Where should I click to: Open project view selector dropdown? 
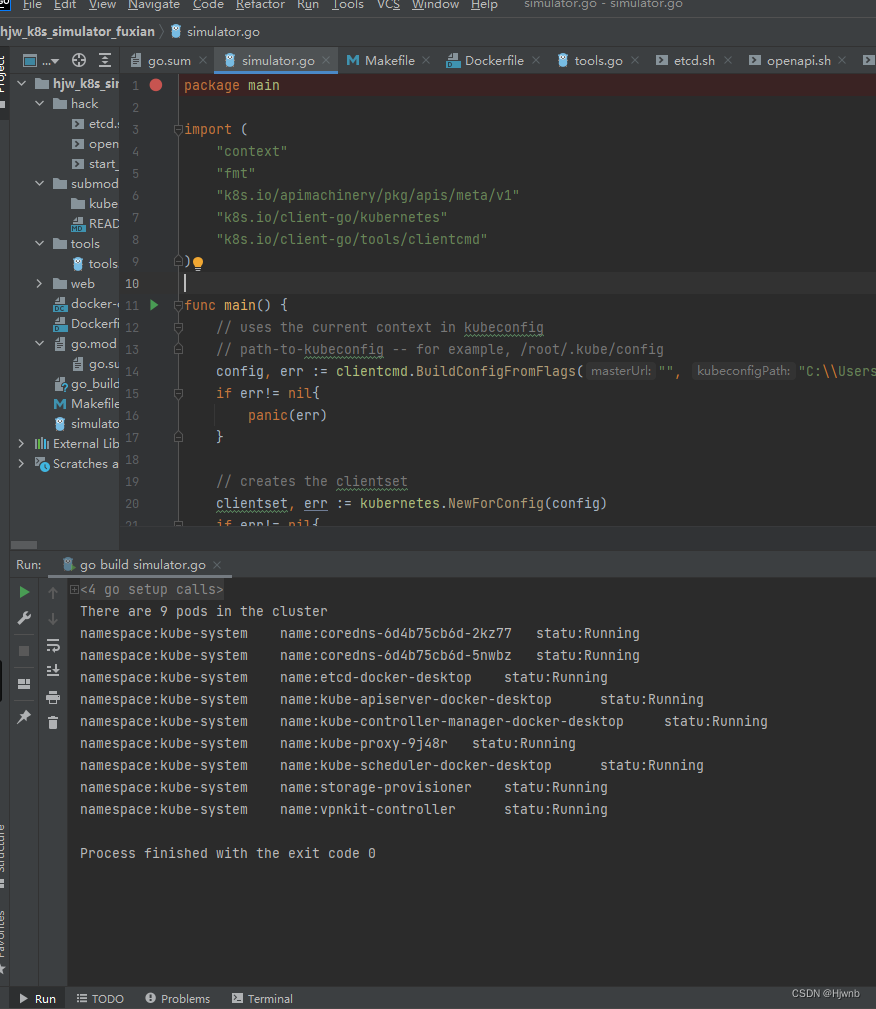[41, 60]
